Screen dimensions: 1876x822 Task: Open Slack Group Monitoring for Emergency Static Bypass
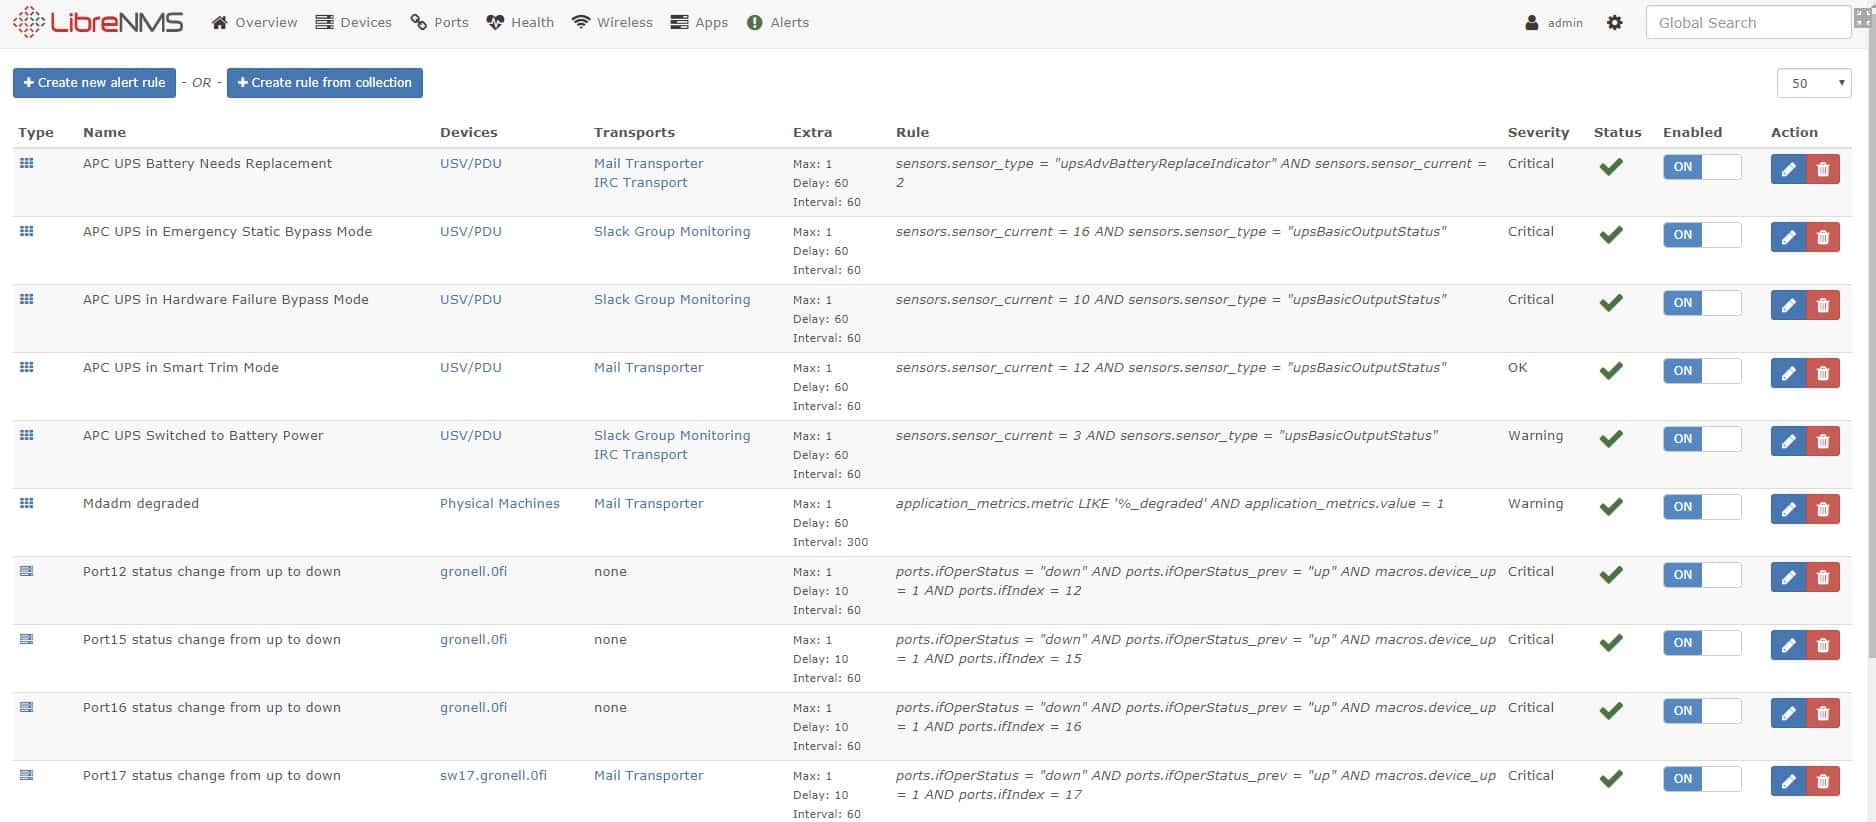(672, 231)
